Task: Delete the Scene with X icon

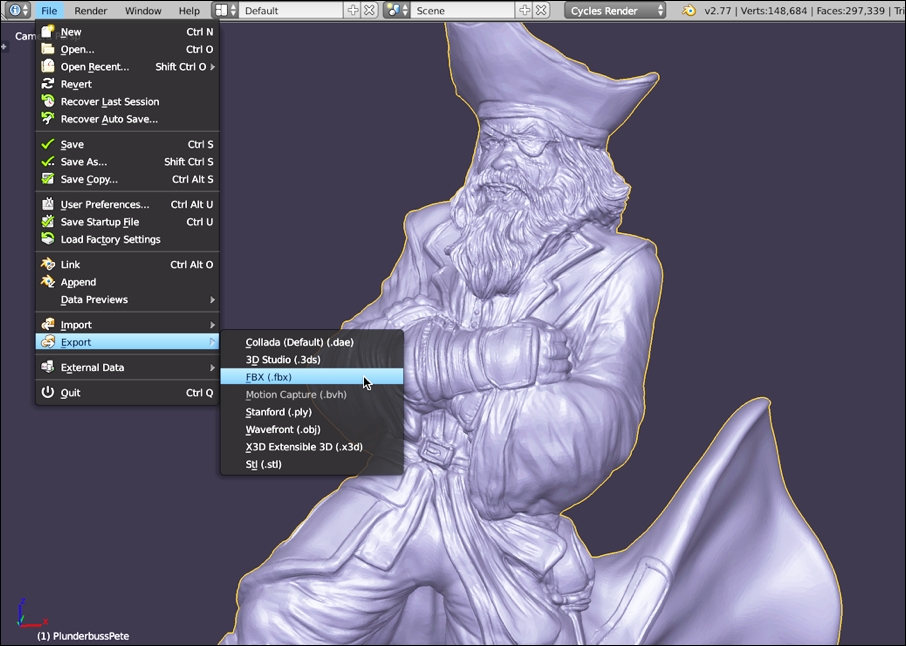Action: 541,10
